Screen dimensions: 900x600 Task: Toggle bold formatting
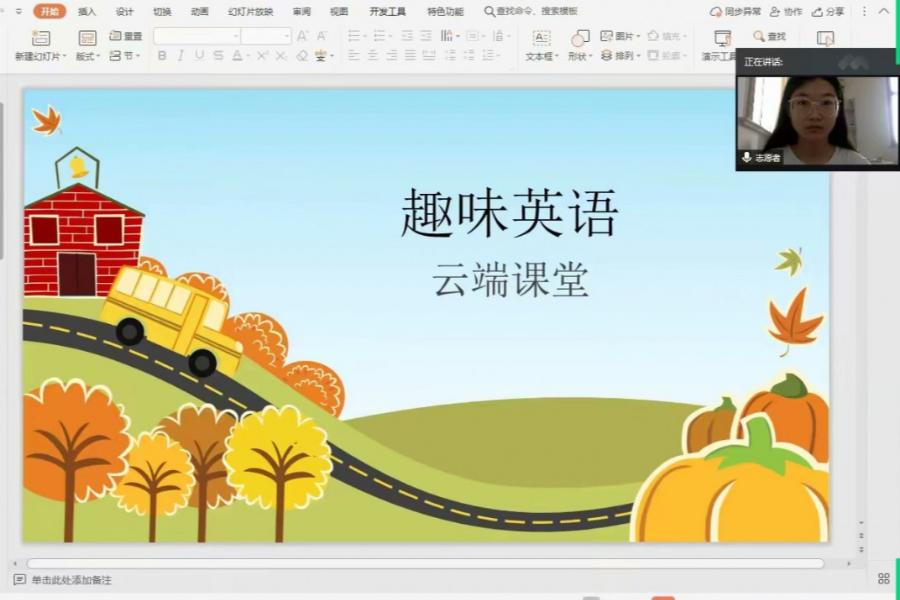click(162, 56)
